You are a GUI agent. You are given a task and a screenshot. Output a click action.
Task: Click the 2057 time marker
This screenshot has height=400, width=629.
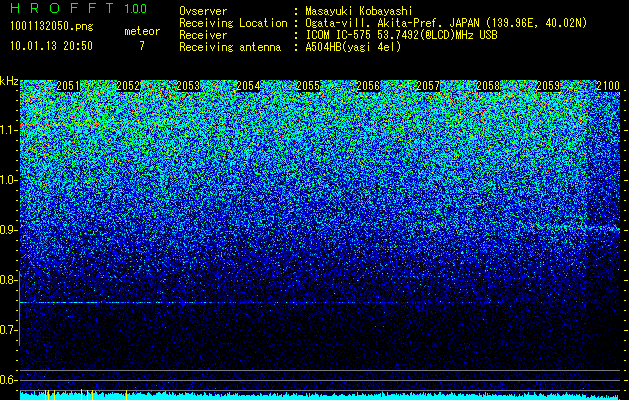[x=428, y=86]
